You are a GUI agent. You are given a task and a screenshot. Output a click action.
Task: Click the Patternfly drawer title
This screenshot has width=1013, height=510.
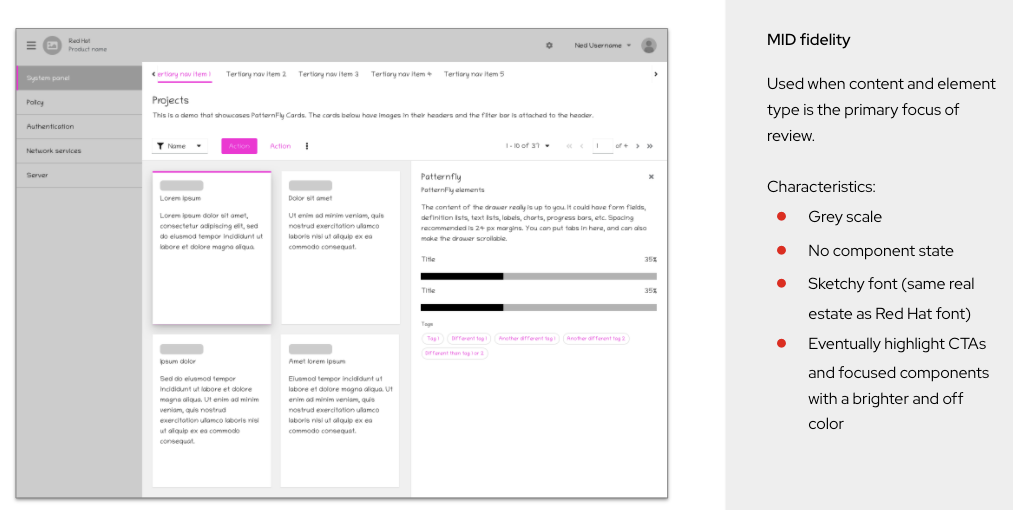[441, 176]
